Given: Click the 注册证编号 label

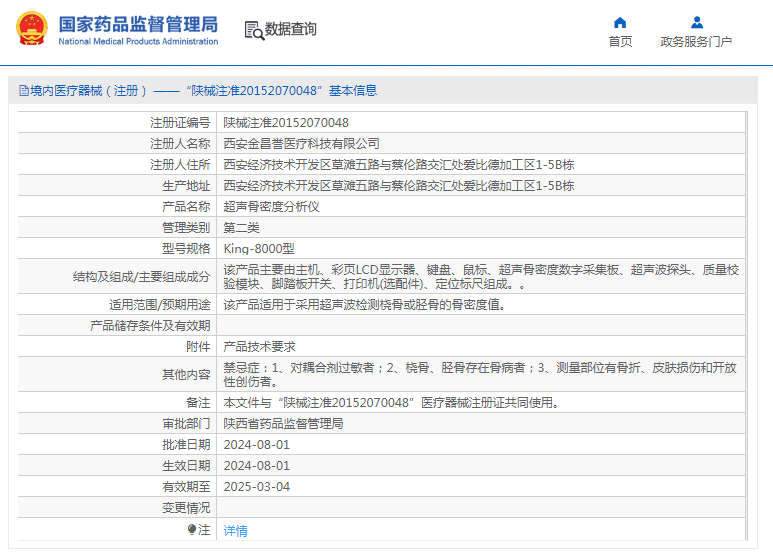Looking at the screenshot, I should click(x=180, y=123).
